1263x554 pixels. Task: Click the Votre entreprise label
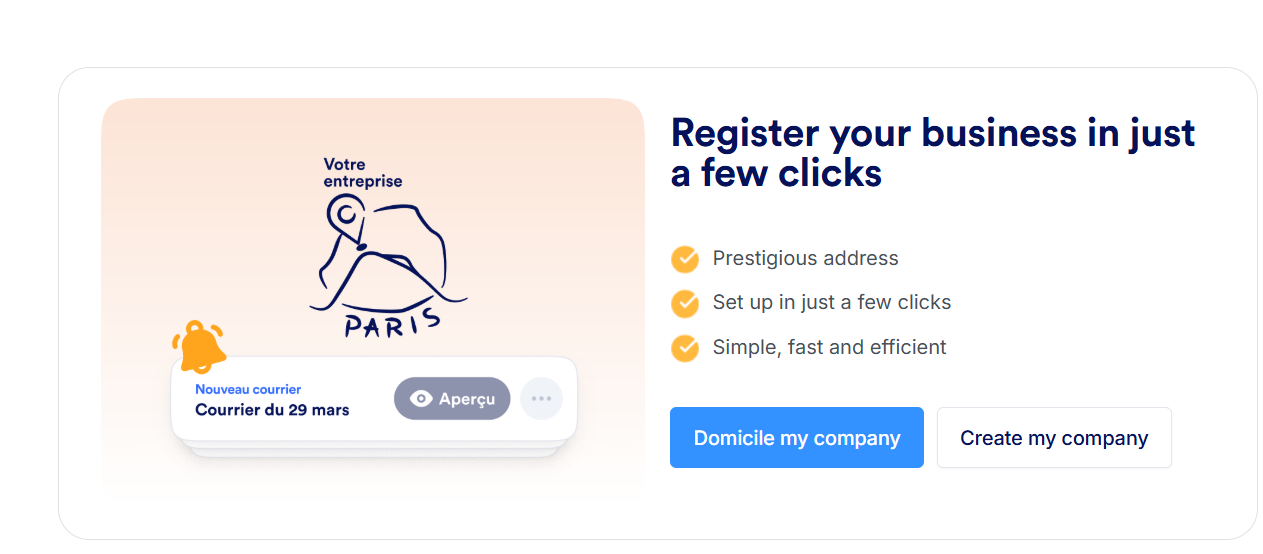click(x=362, y=173)
